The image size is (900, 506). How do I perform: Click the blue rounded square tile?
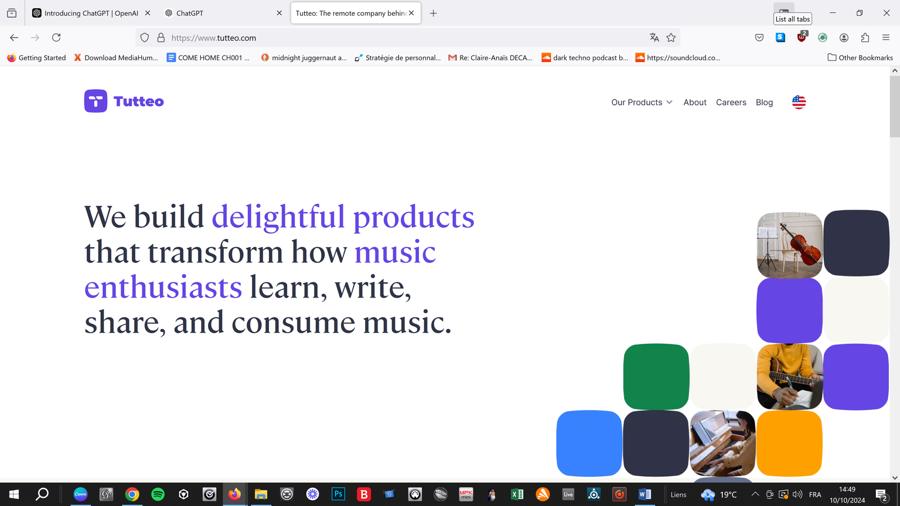(x=589, y=443)
